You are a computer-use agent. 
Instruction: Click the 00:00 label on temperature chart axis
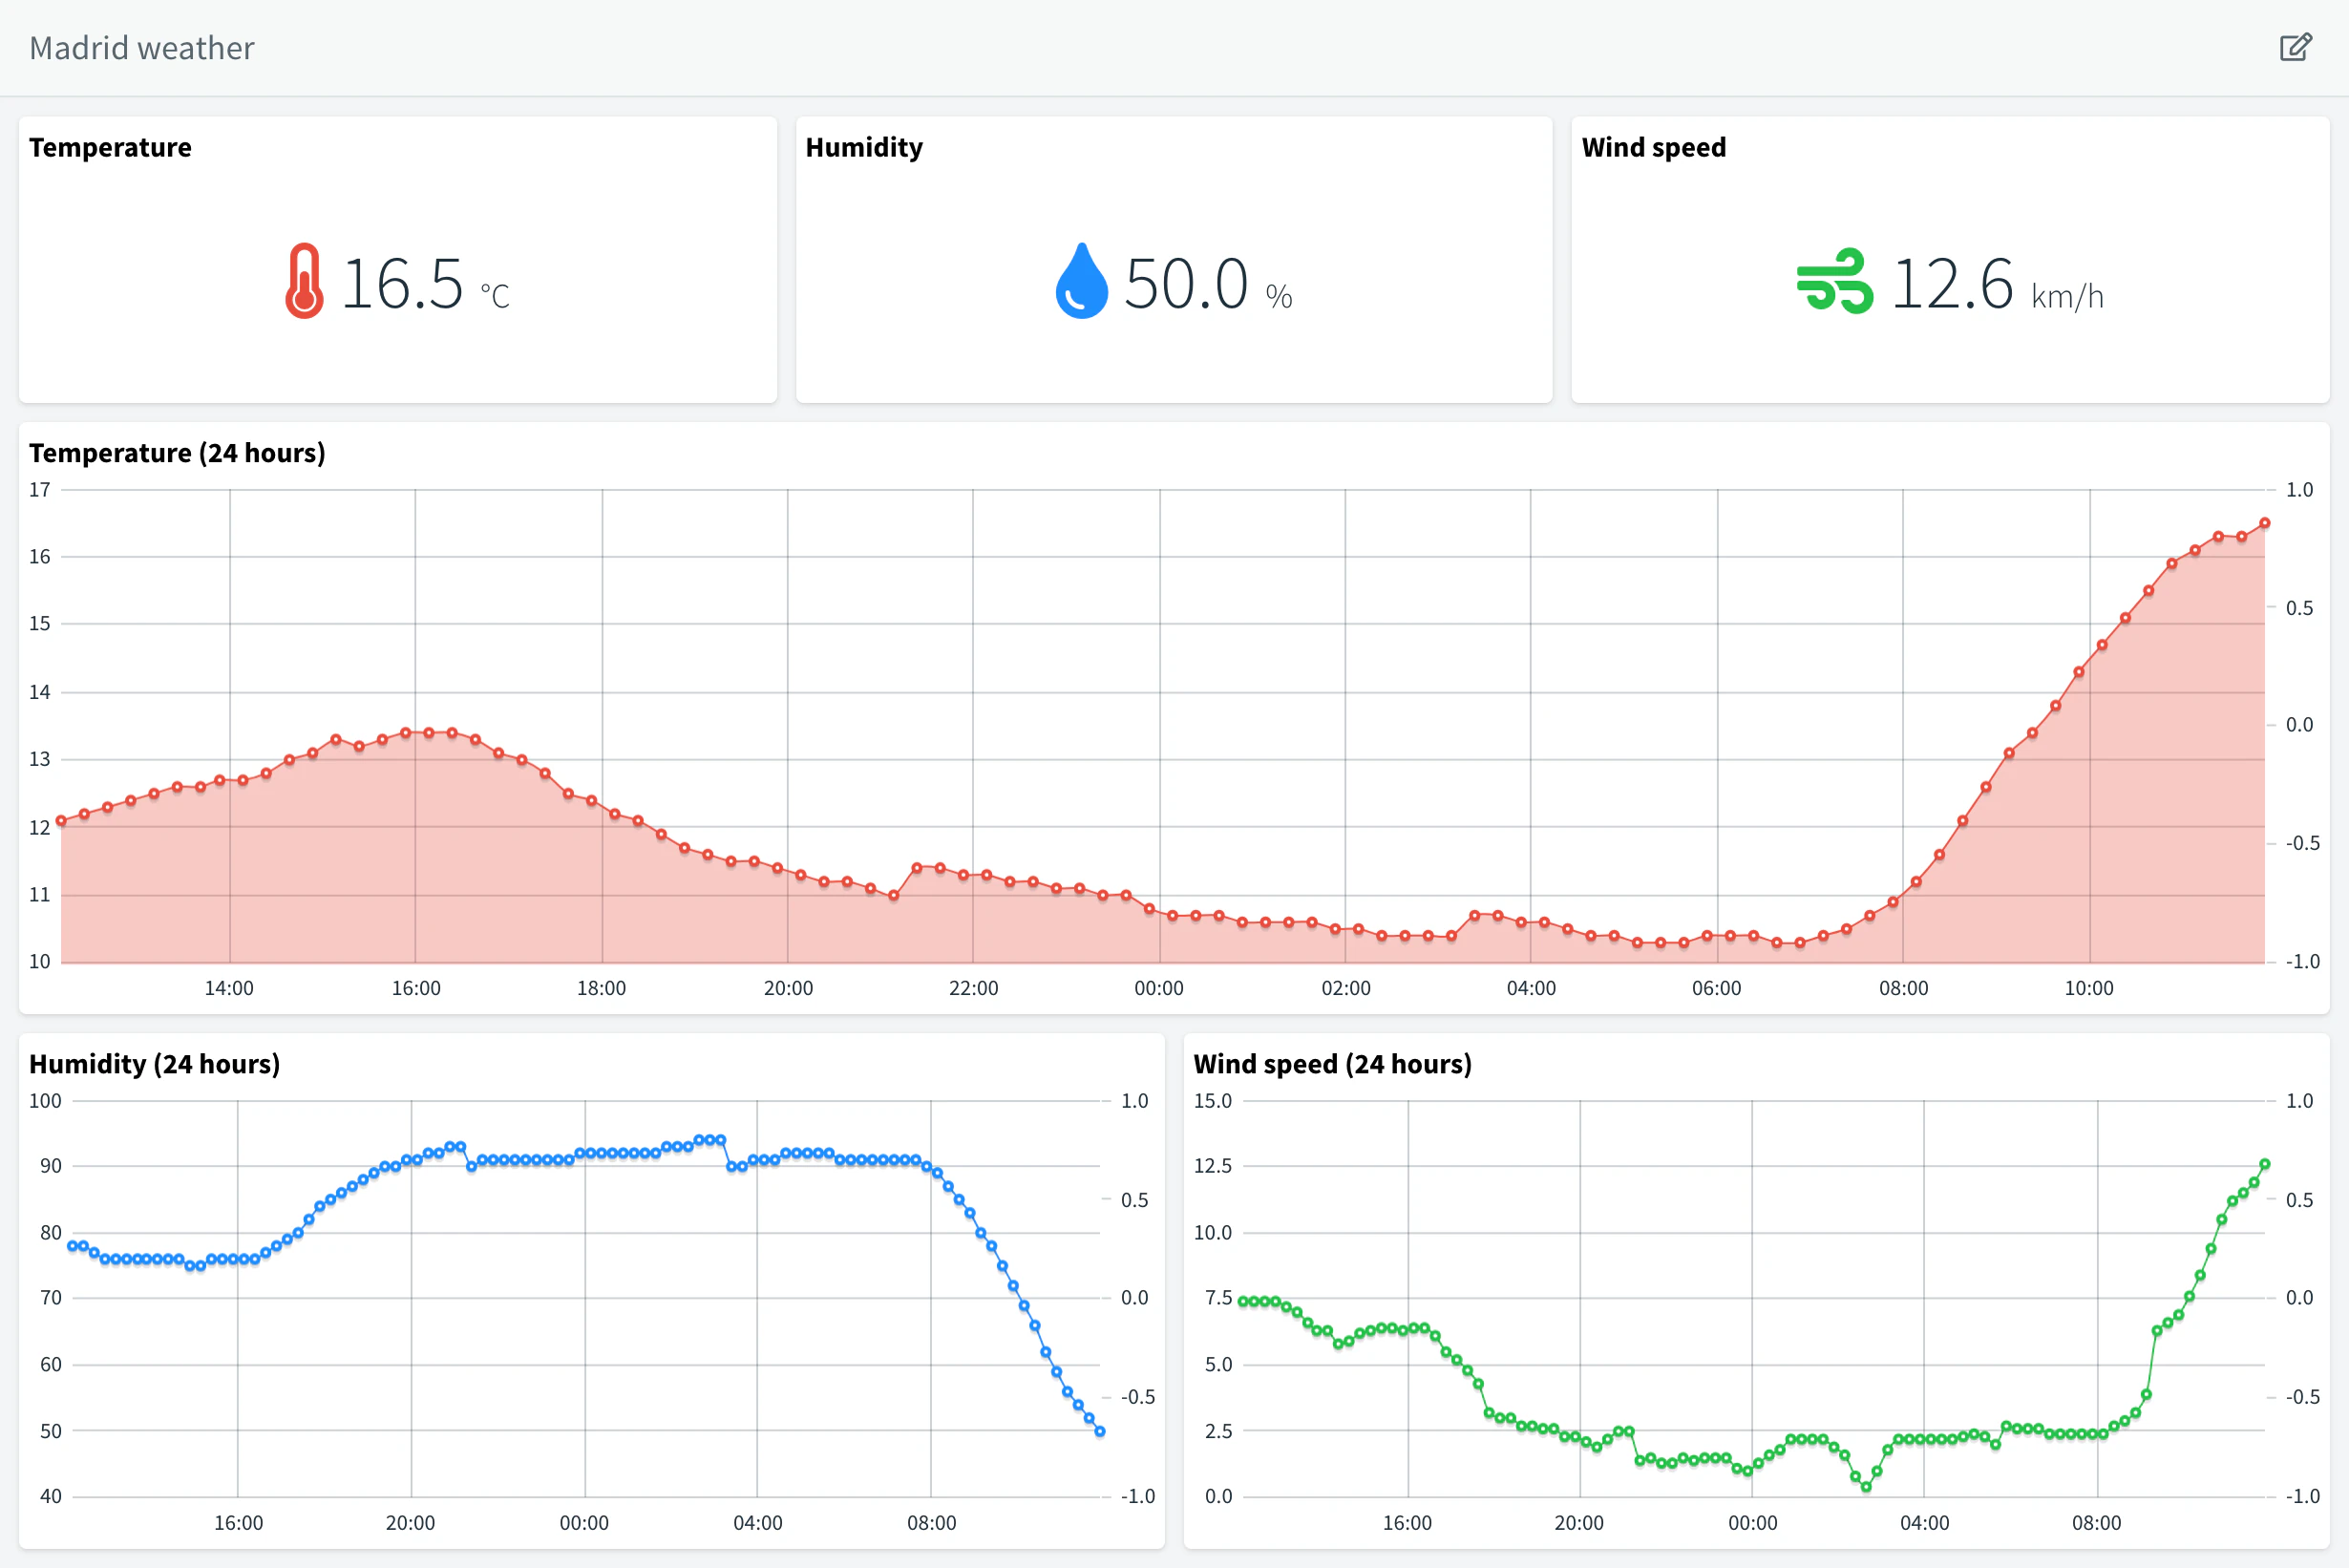coord(1158,988)
